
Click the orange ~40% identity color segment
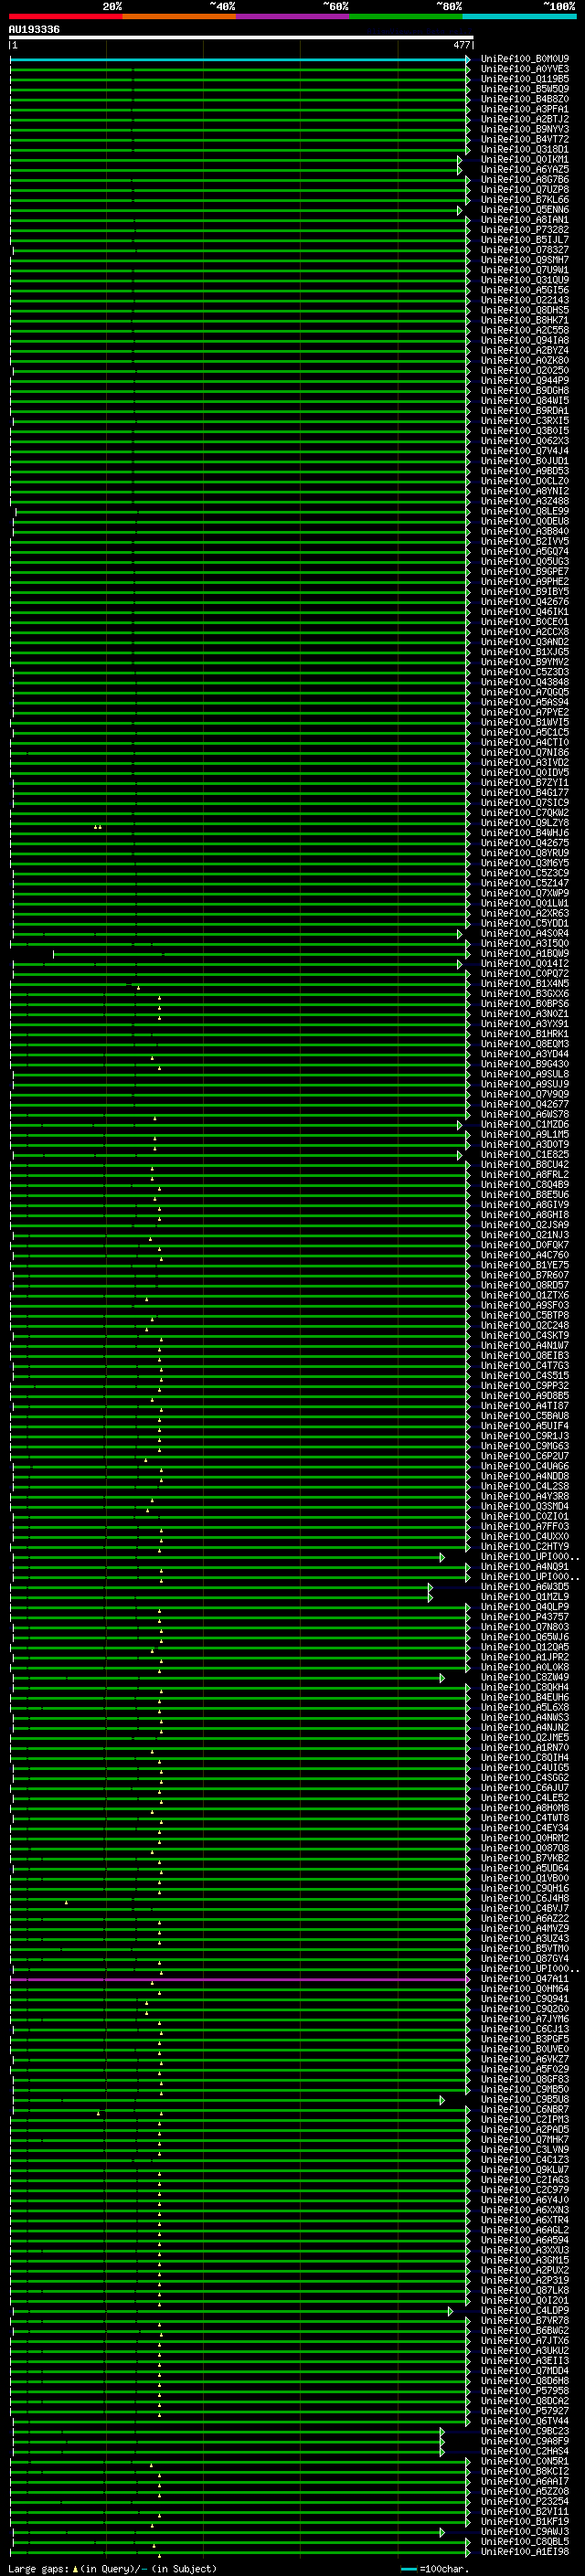point(179,16)
